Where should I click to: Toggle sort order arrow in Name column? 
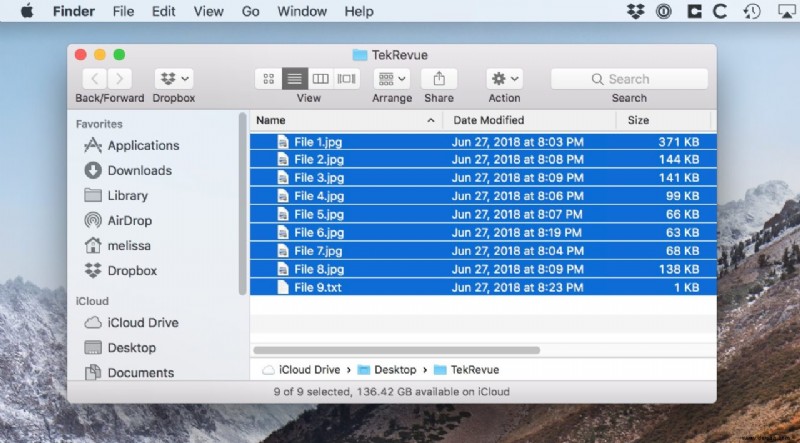pos(431,120)
